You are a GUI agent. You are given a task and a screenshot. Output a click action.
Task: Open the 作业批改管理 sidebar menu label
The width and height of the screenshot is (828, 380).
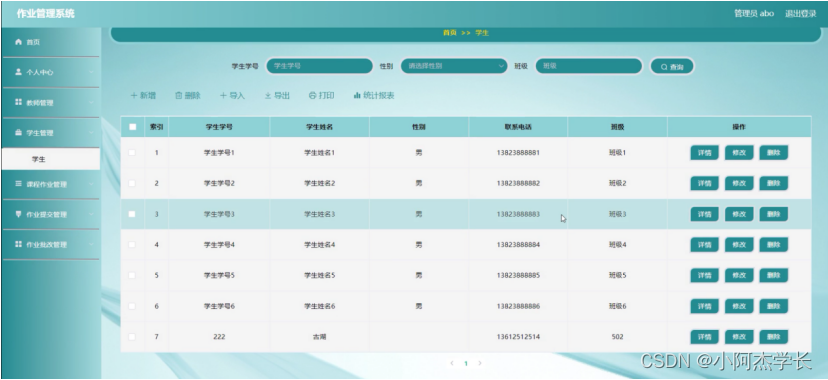(x=47, y=244)
